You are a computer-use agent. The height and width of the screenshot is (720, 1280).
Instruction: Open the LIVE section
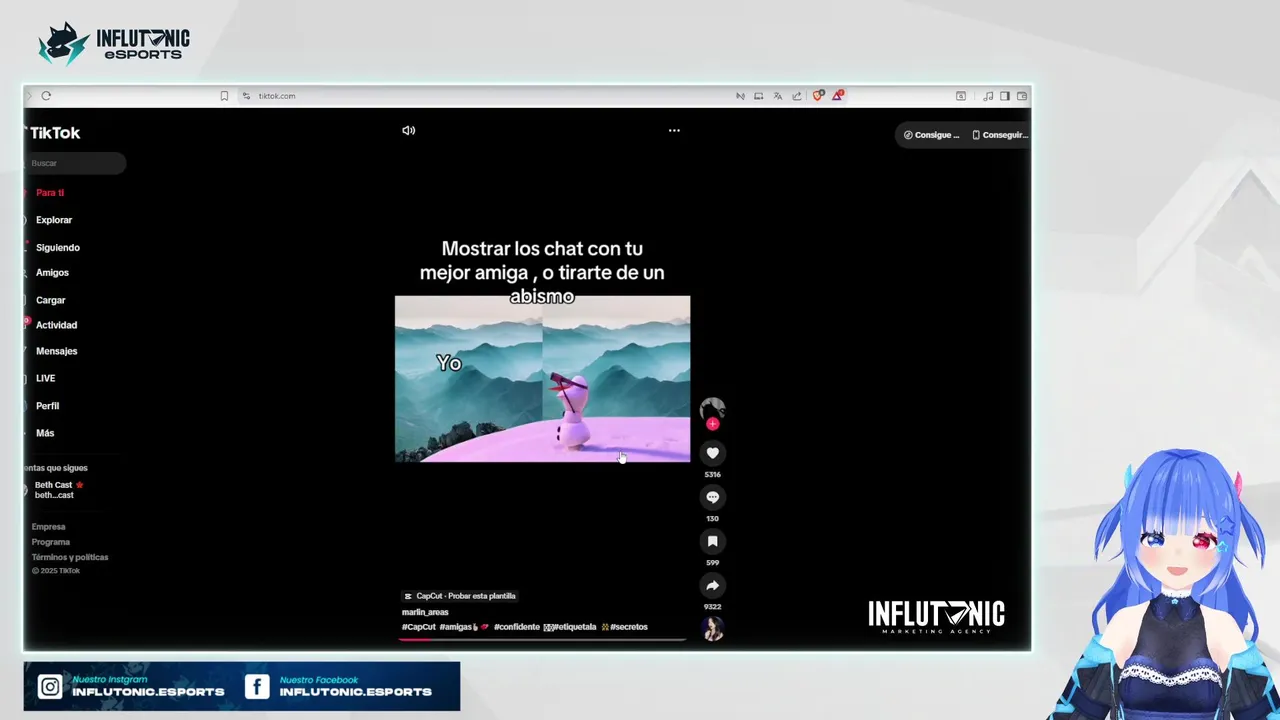pyautogui.click(x=46, y=378)
